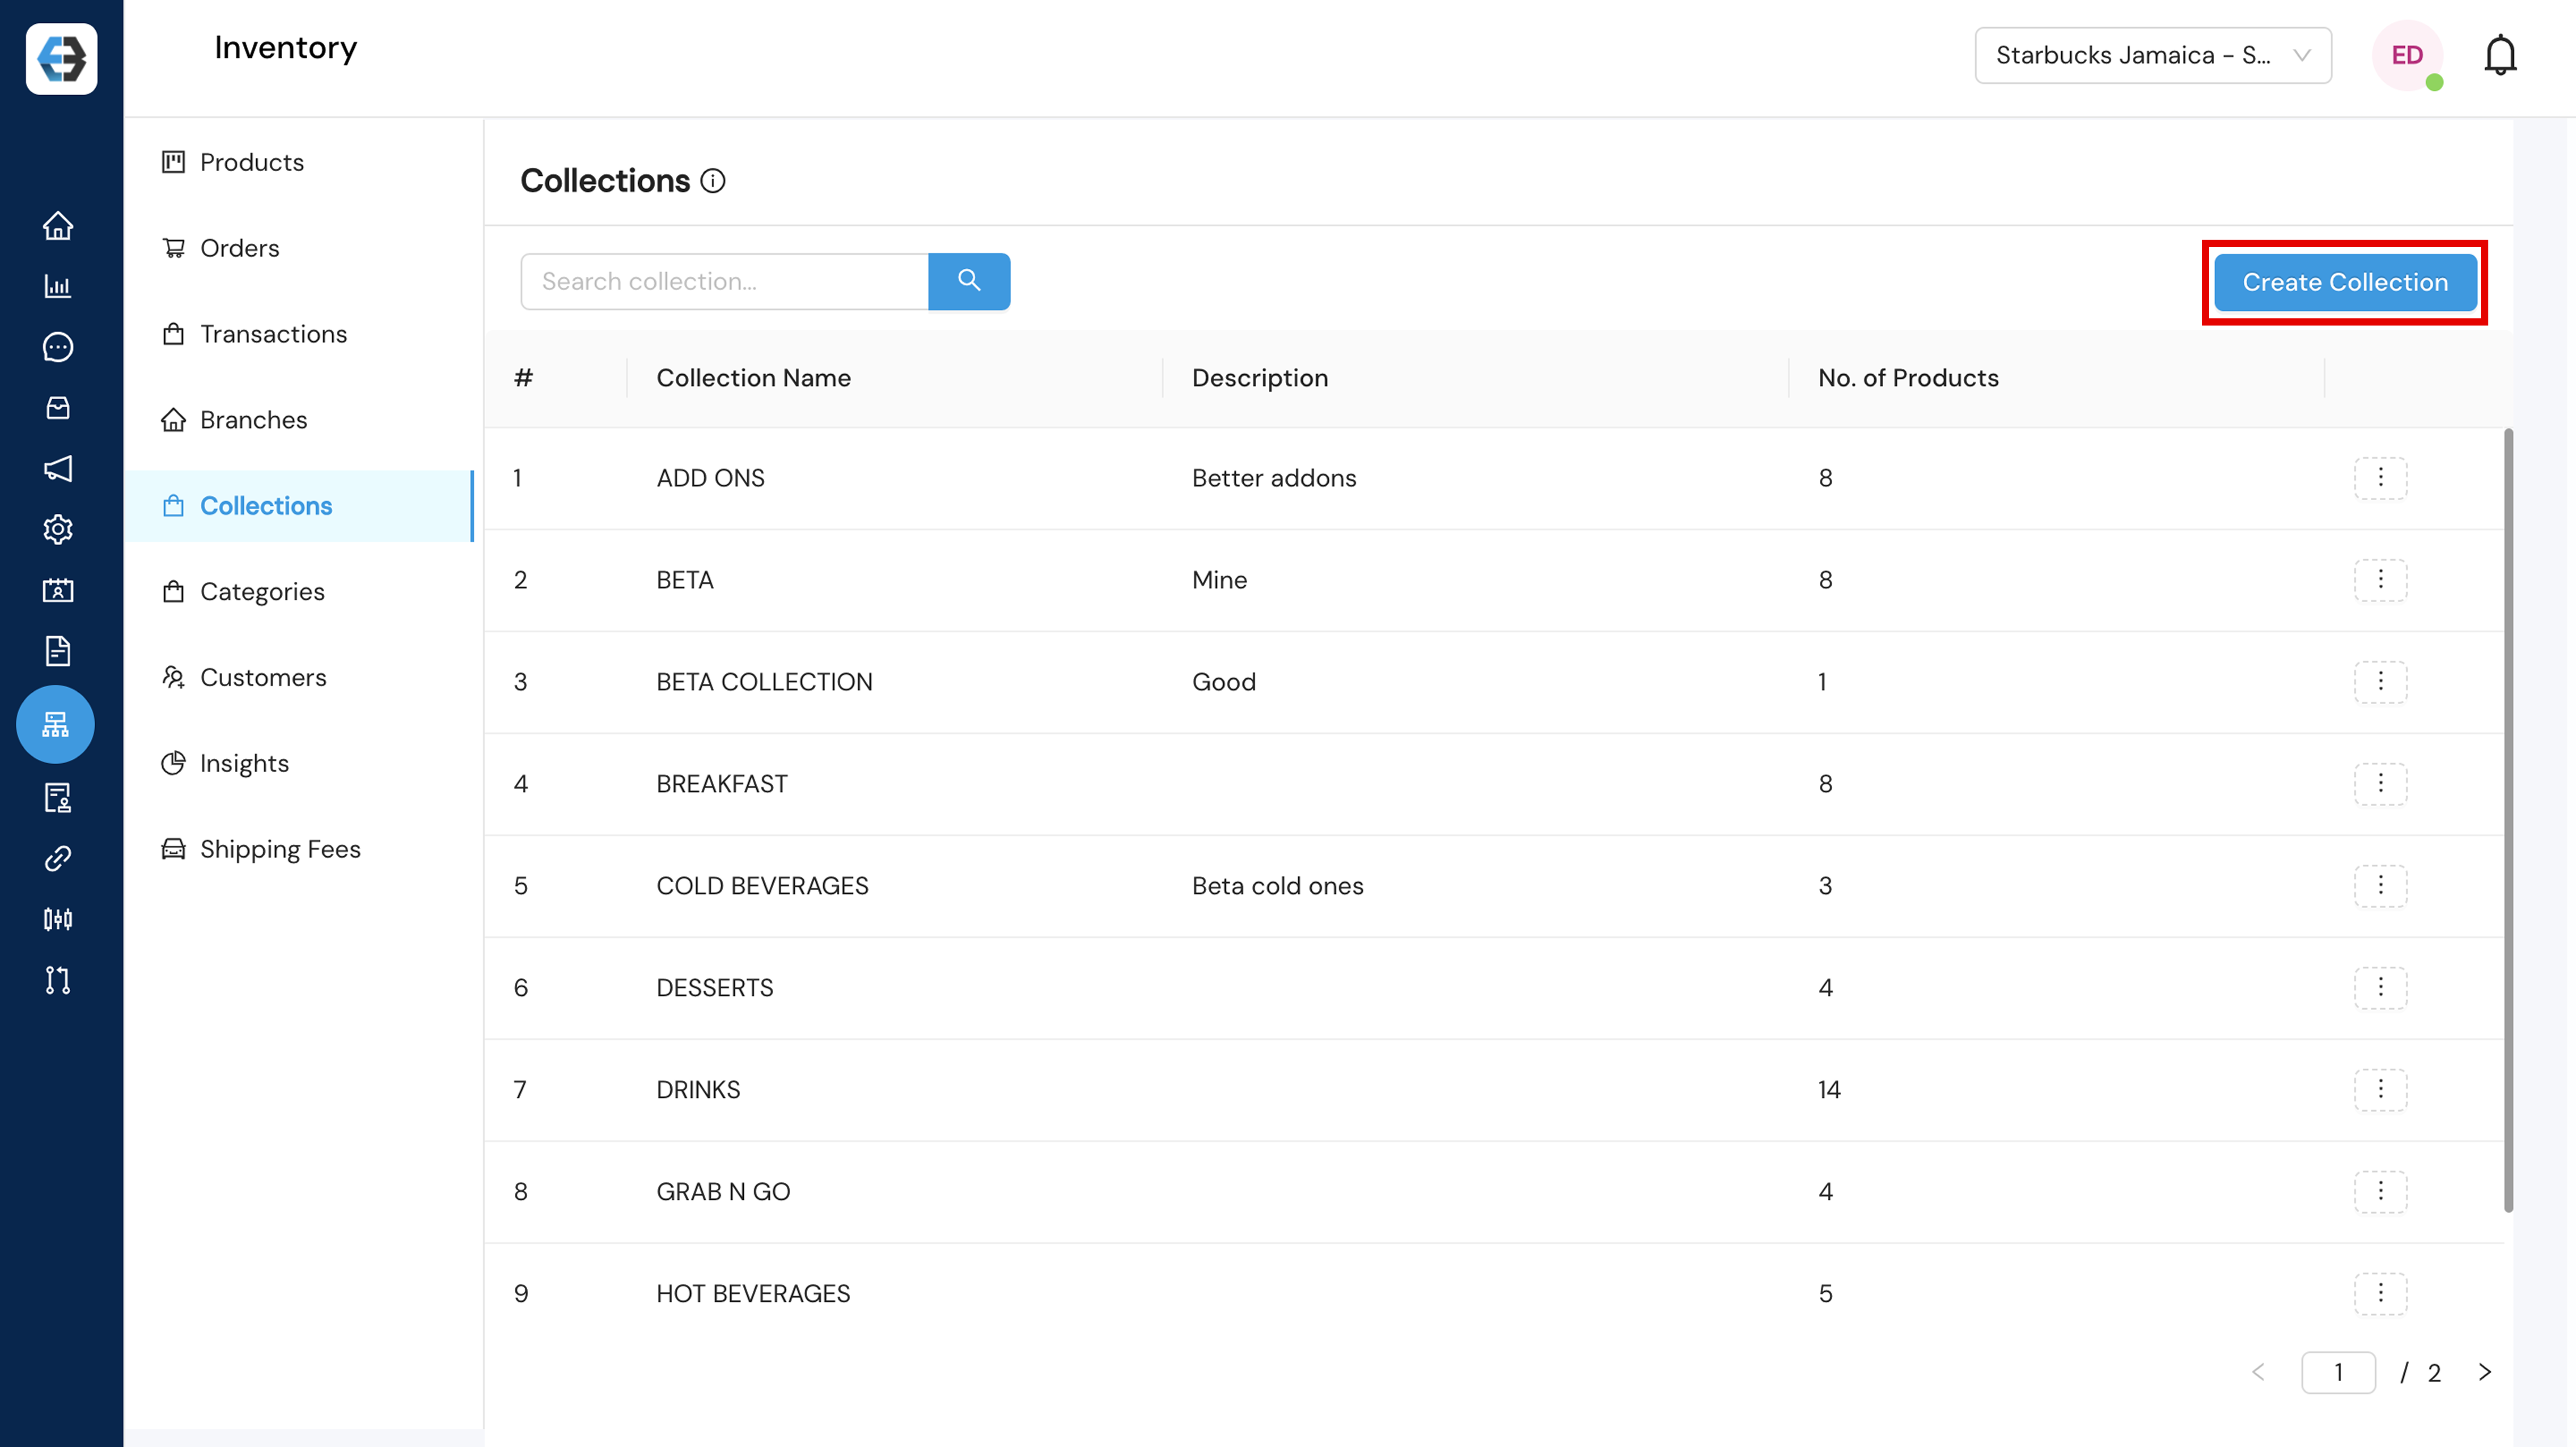This screenshot has width=2576, height=1447.
Task: Click the home icon in left sidebar
Action: click(x=58, y=226)
